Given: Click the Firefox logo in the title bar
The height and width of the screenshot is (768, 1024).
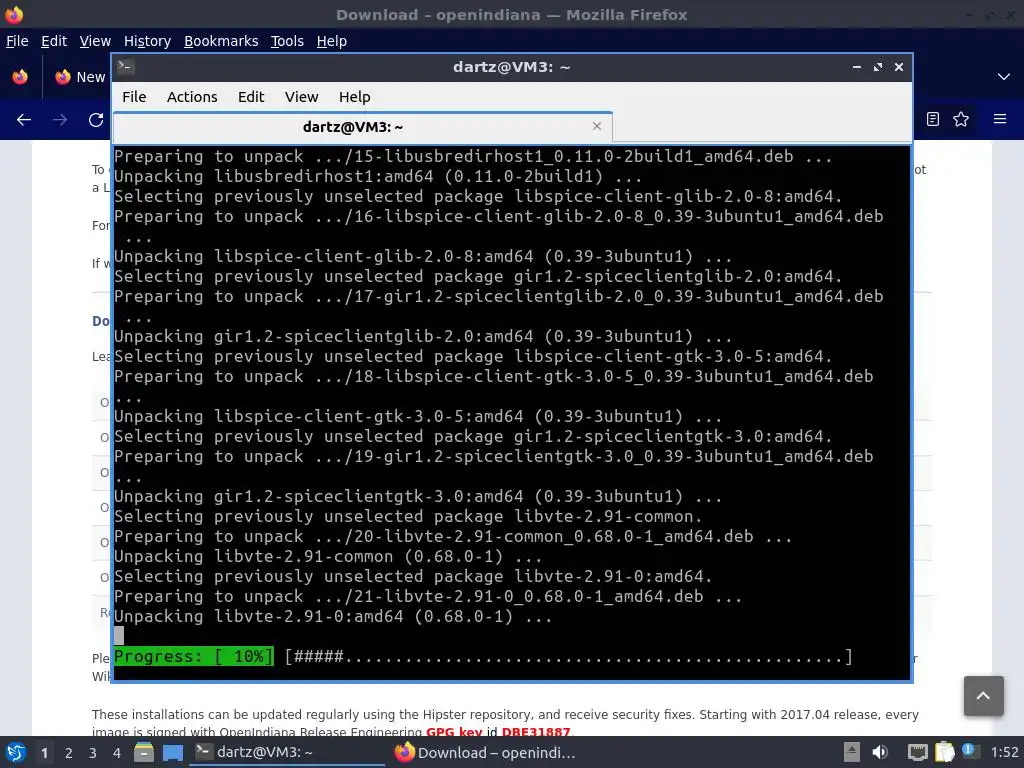Looking at the screenshot, I should [x=14, y=14].
